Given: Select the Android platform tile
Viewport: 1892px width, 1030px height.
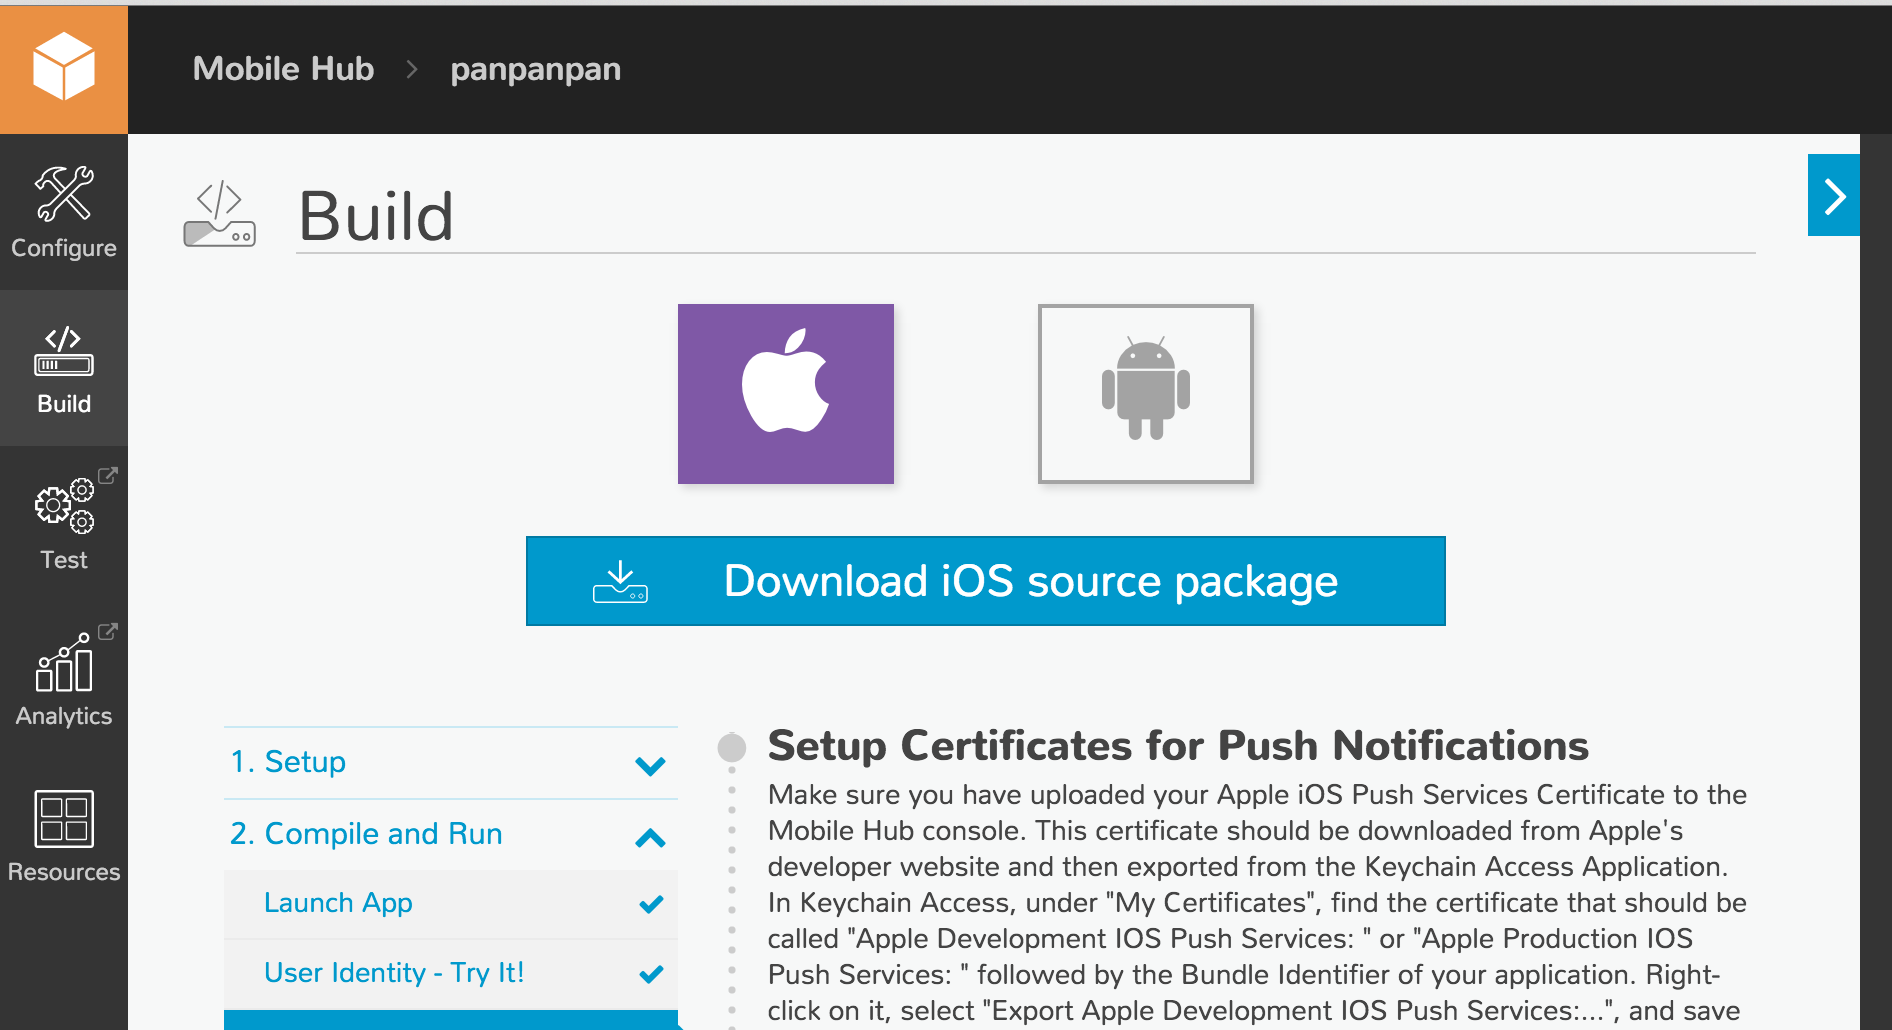Looking at the screenshot, I should click(1146, 394).
